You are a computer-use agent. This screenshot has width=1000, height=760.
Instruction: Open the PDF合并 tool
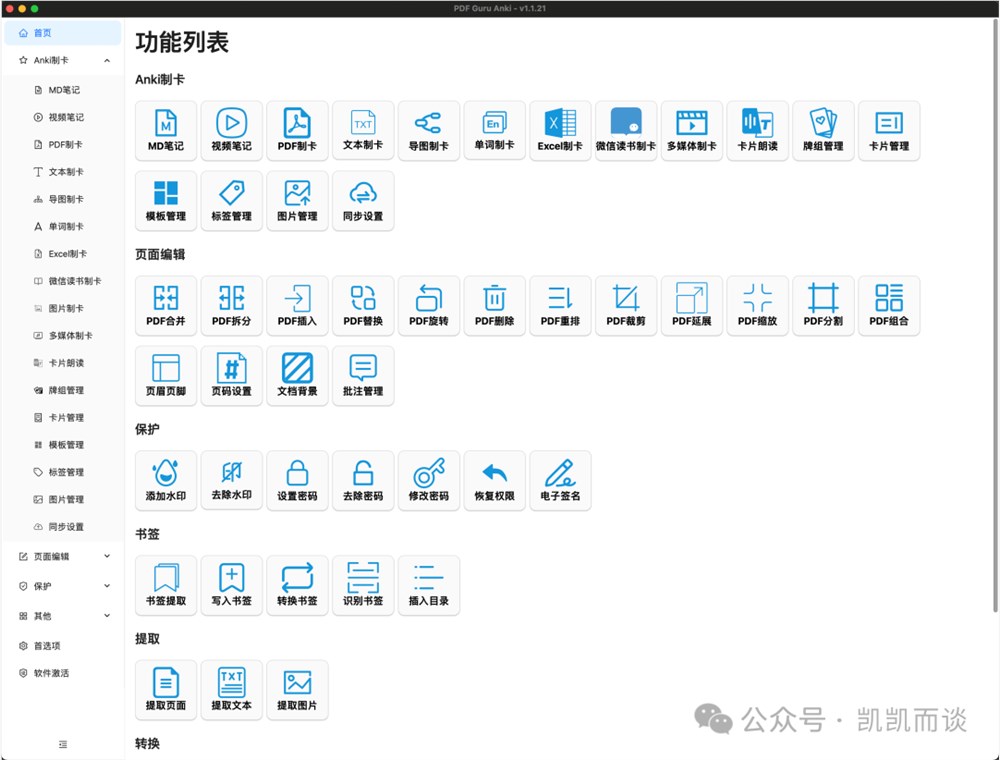[x=166, y=306]
